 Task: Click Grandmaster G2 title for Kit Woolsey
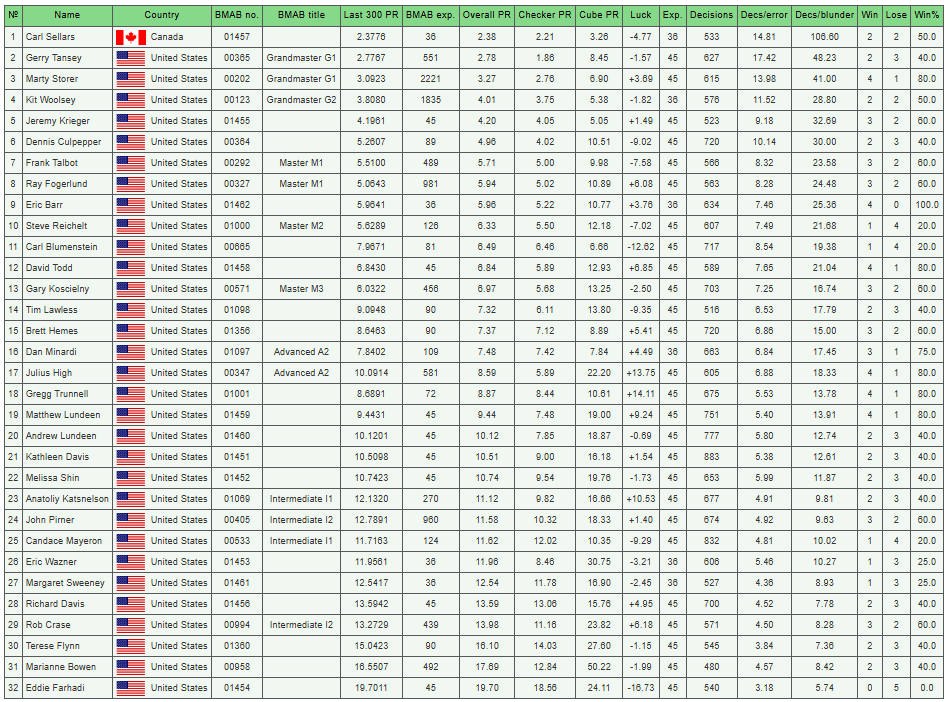coord(301,100)
